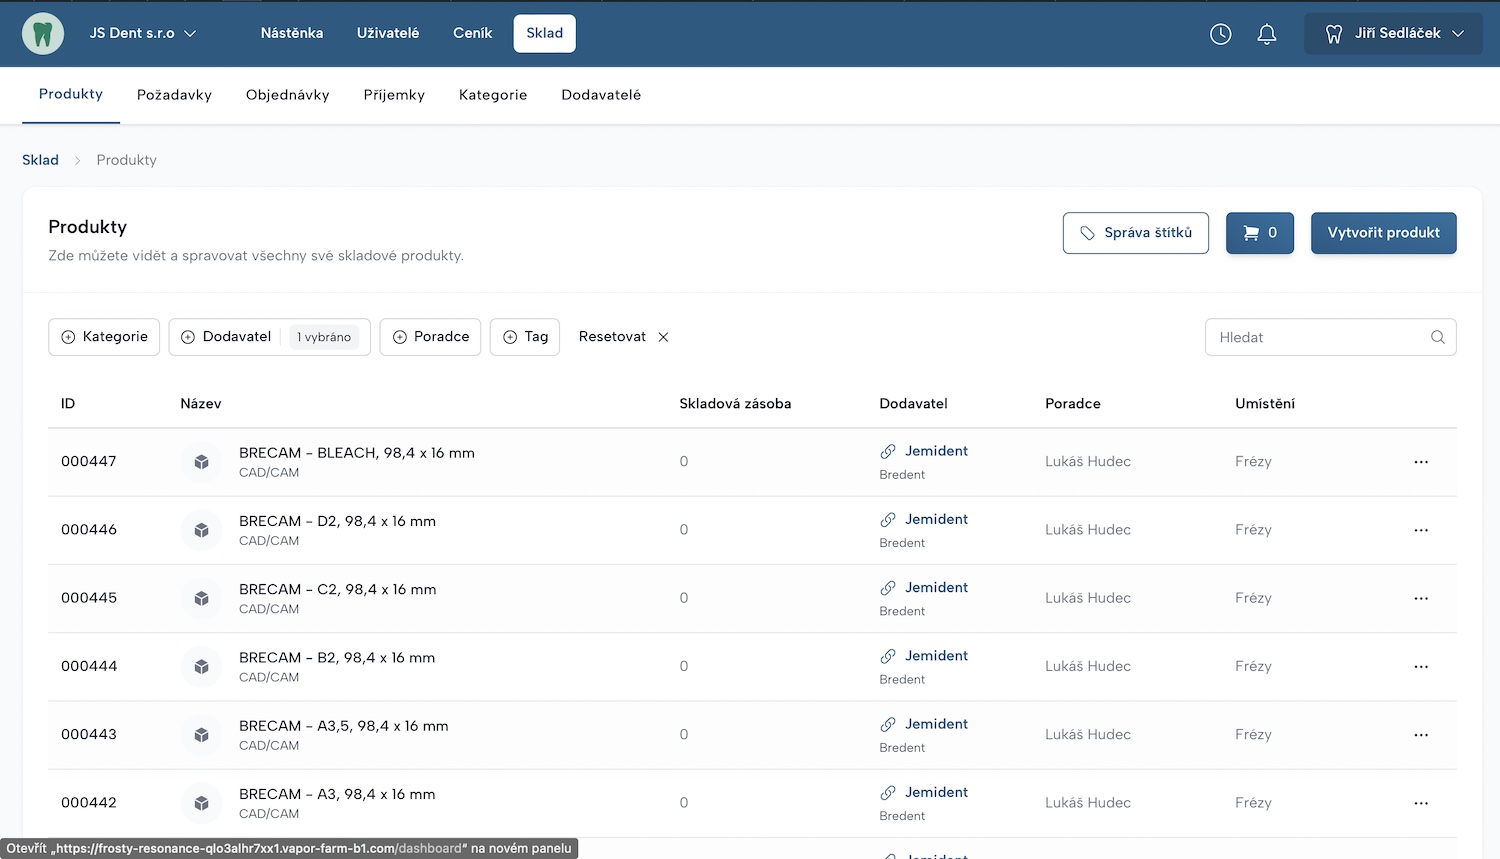This screenshot has height=859, width=1500.
Task: Switch to the Požadavky tab
Action: tap(174, 95)
